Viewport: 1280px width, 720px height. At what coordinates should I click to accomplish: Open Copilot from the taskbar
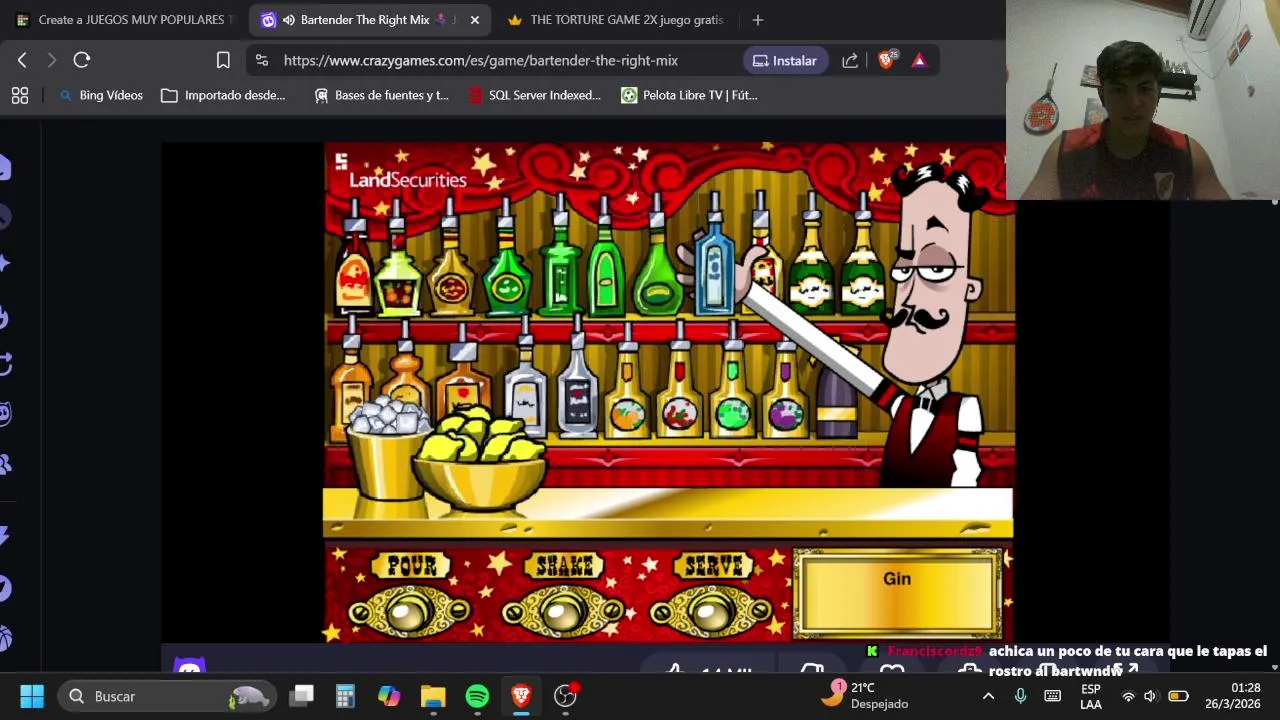389,696
